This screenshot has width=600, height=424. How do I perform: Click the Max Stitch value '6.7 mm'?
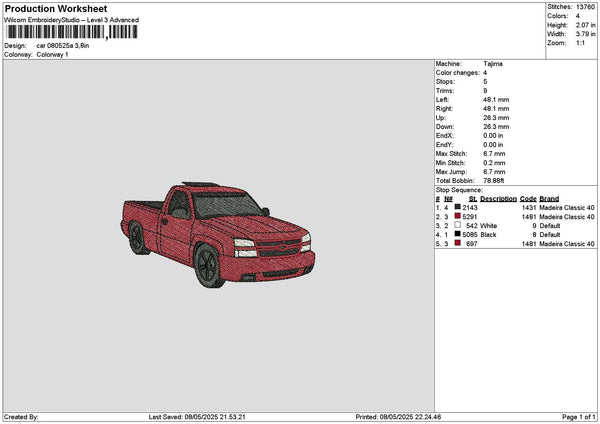494,154
